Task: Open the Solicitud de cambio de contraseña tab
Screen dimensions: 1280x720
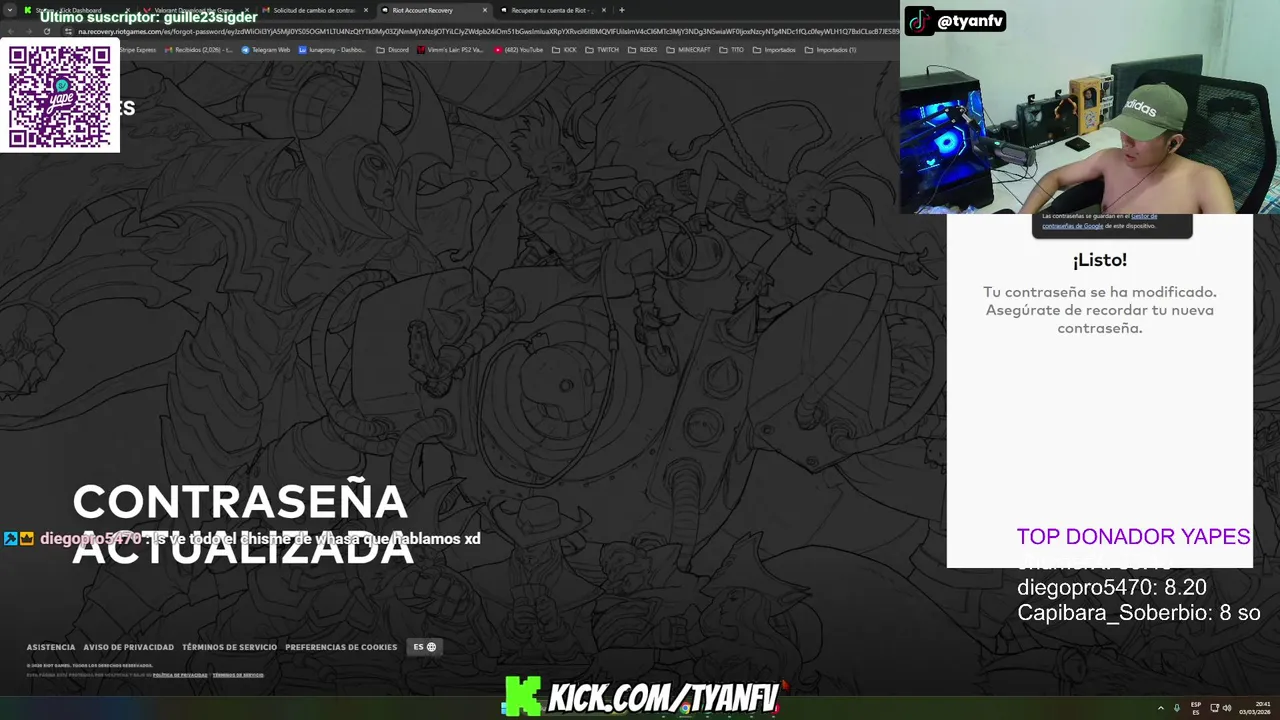Action: (314, 10)
